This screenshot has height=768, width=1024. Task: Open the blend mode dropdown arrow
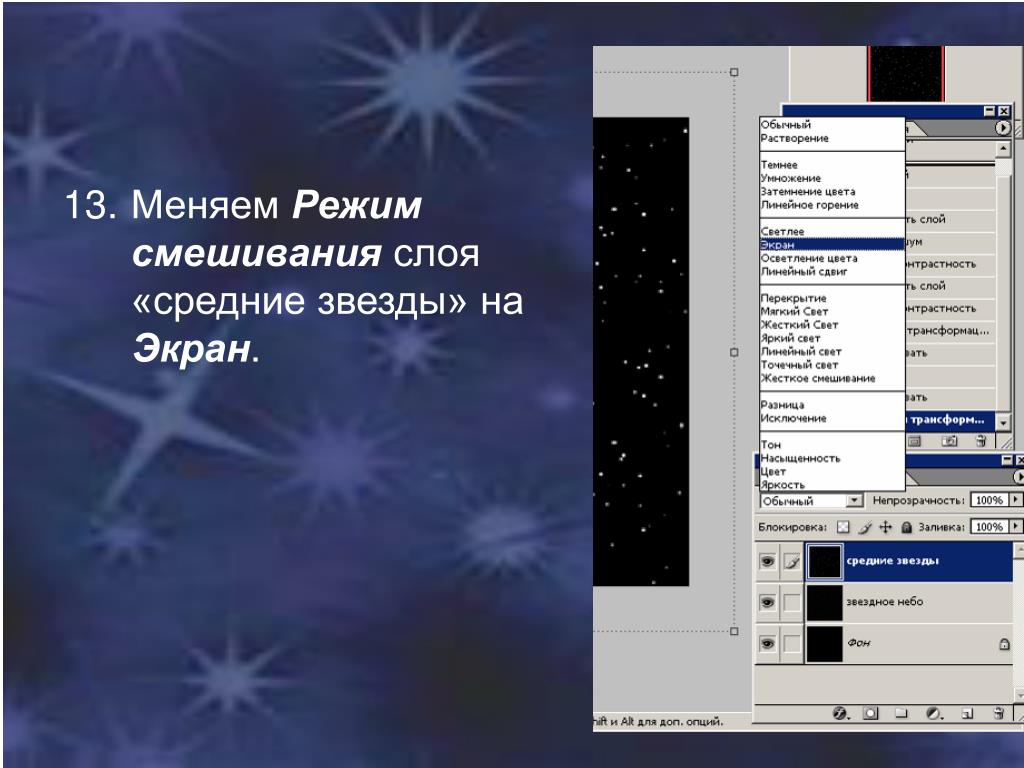(854, 501)
